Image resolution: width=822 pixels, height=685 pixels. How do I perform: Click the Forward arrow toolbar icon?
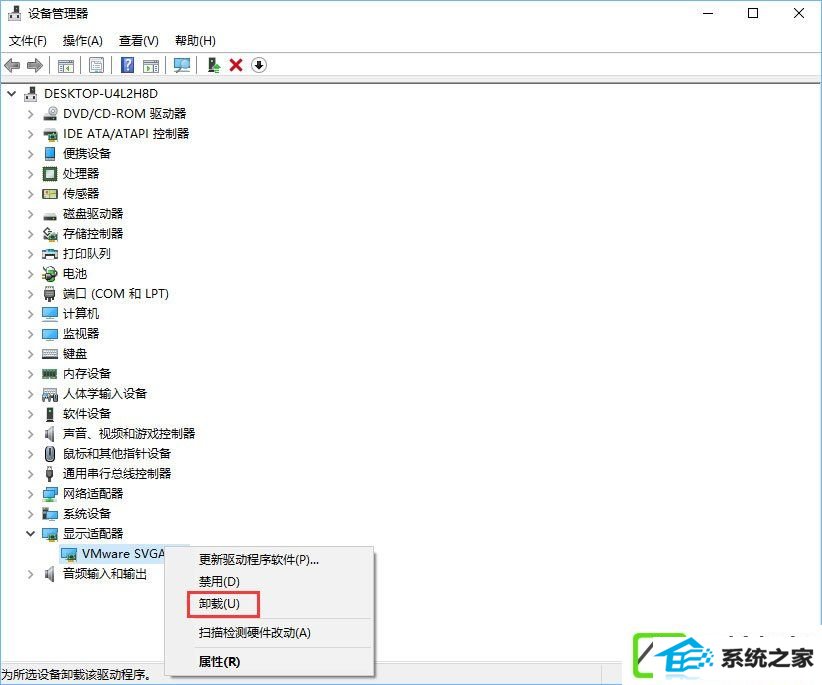[x=35, y=66]
